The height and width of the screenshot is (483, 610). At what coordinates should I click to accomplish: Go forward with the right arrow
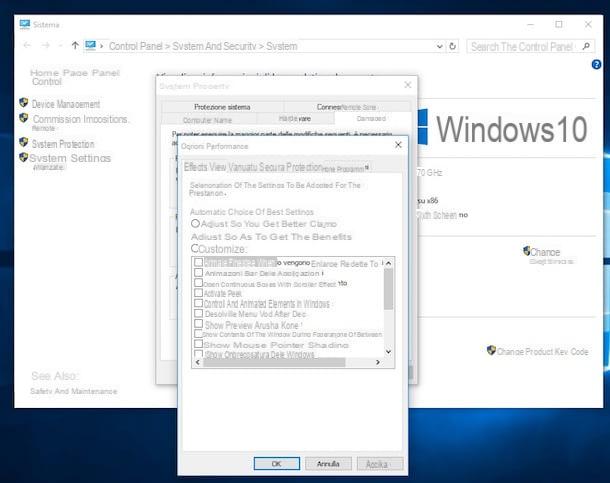[46, 46]
